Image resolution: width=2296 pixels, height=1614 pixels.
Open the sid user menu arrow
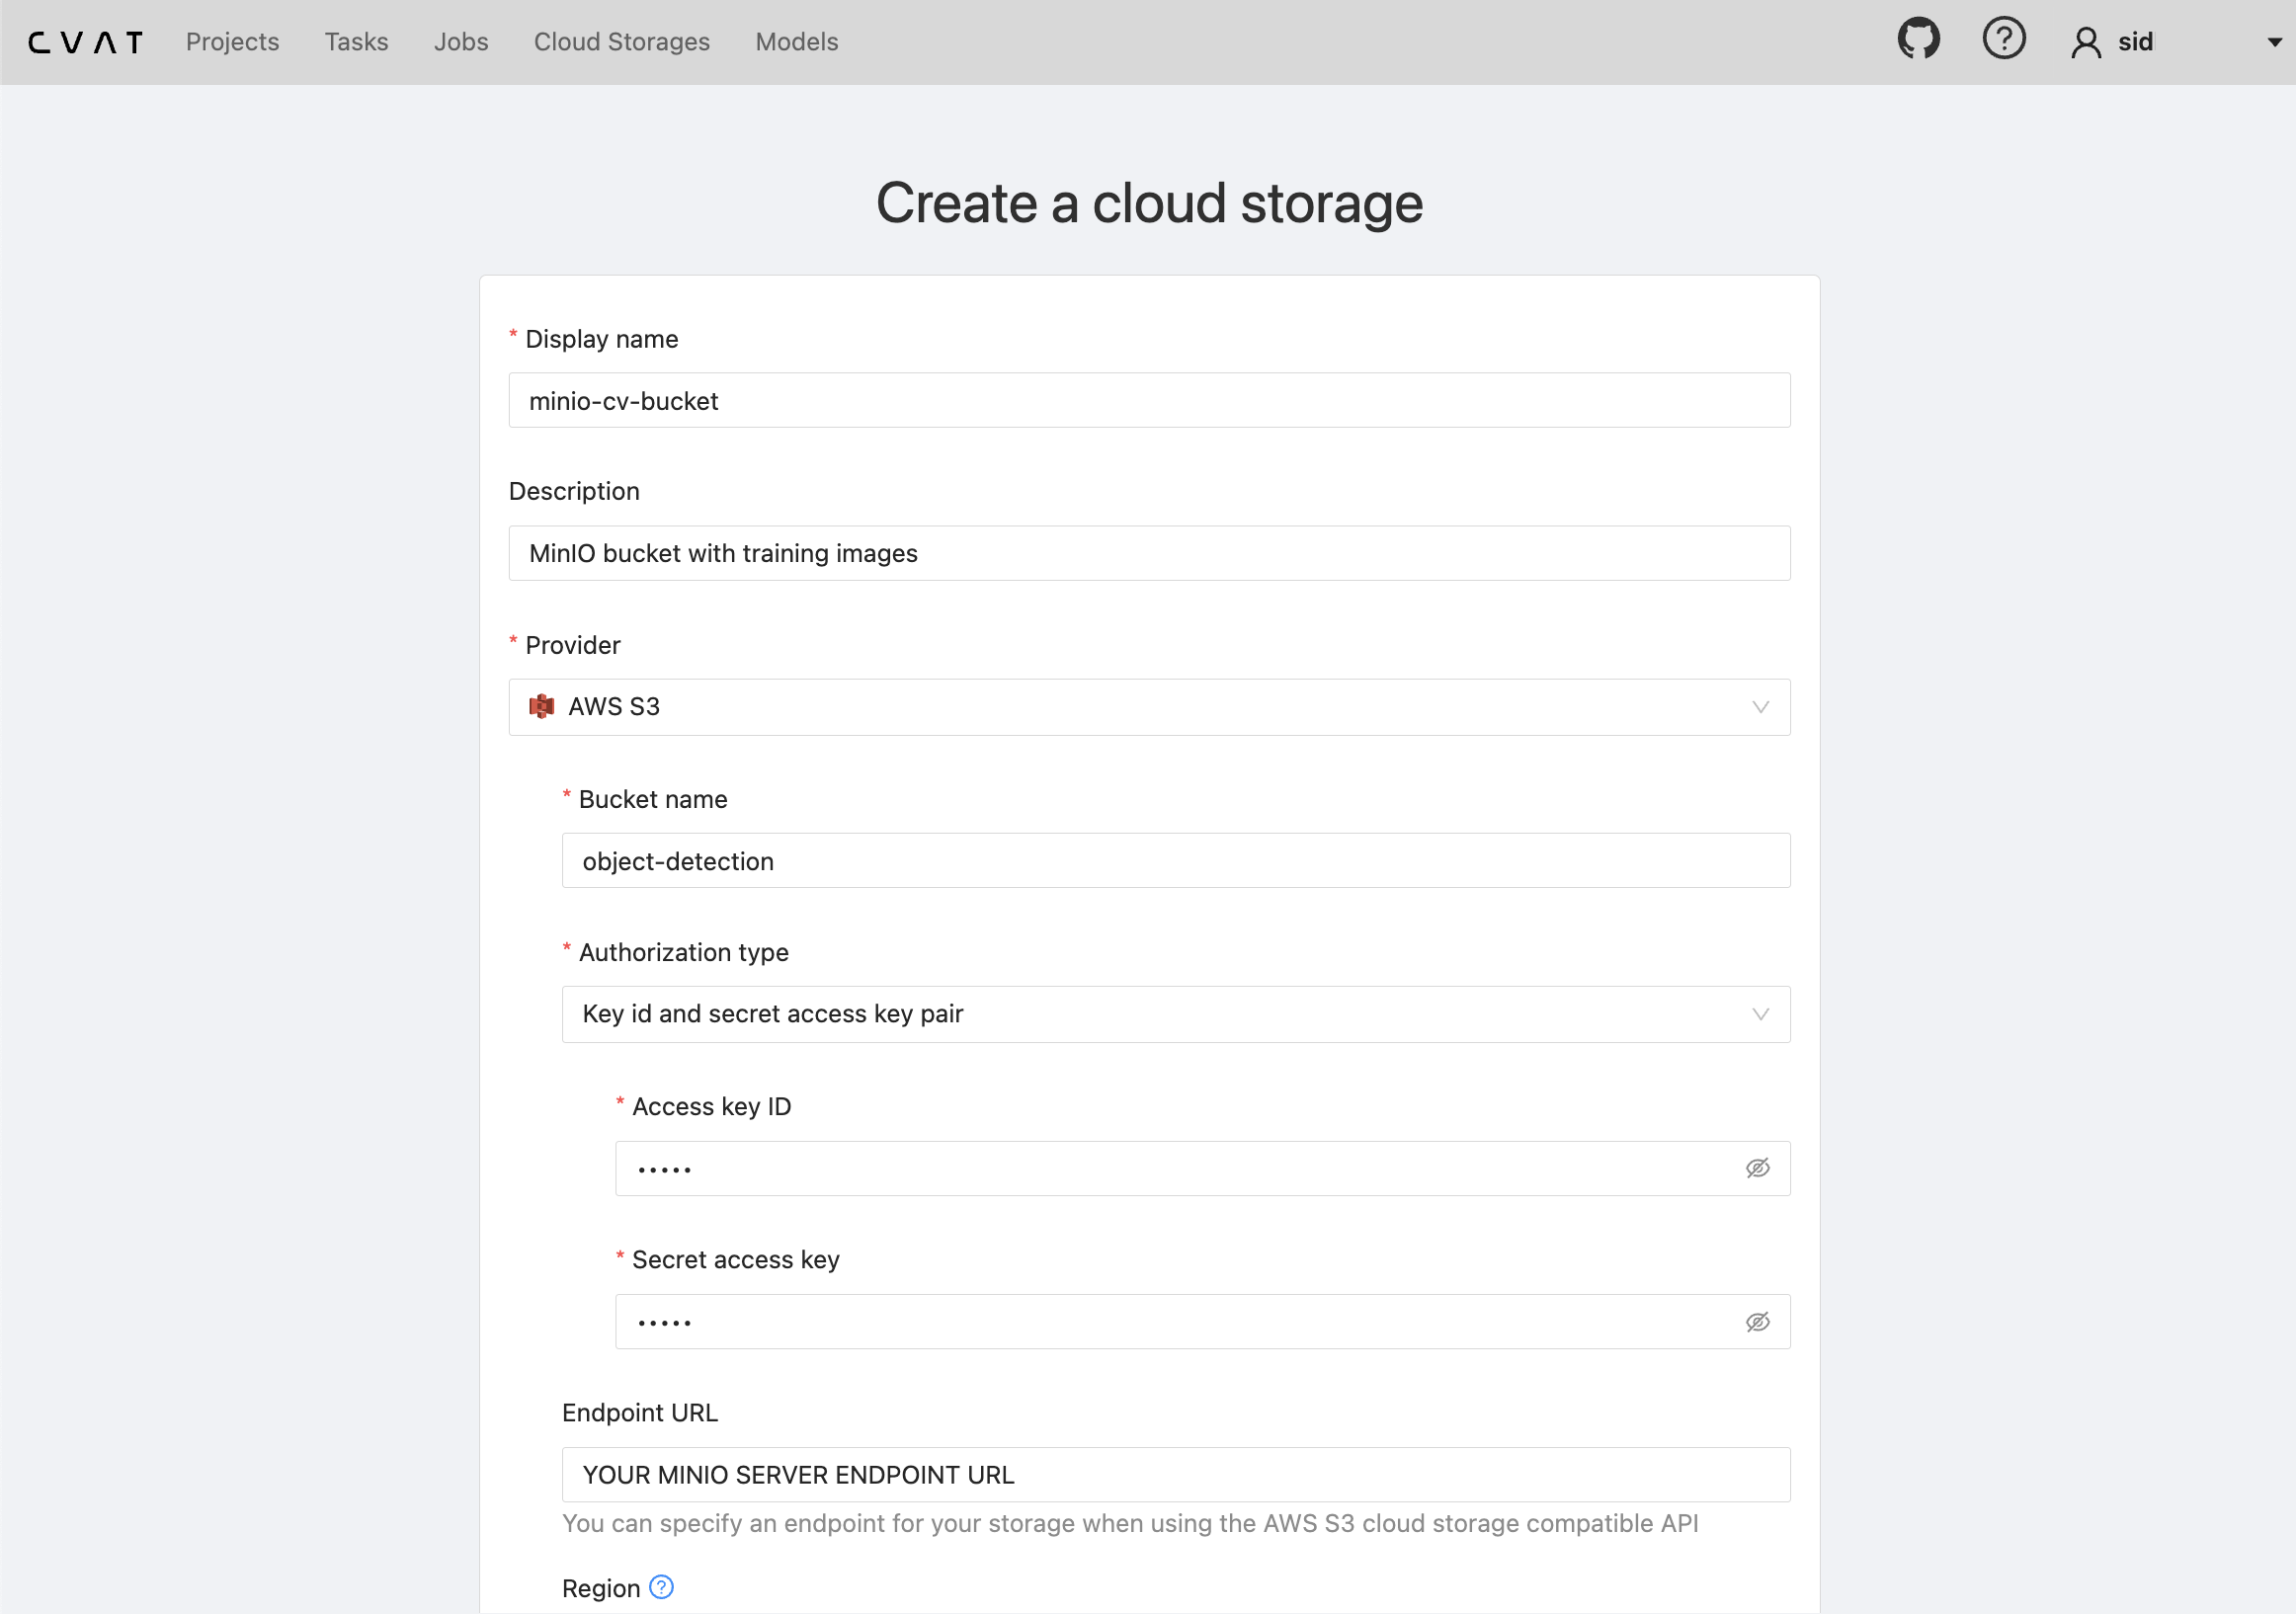click(2274, 43)
